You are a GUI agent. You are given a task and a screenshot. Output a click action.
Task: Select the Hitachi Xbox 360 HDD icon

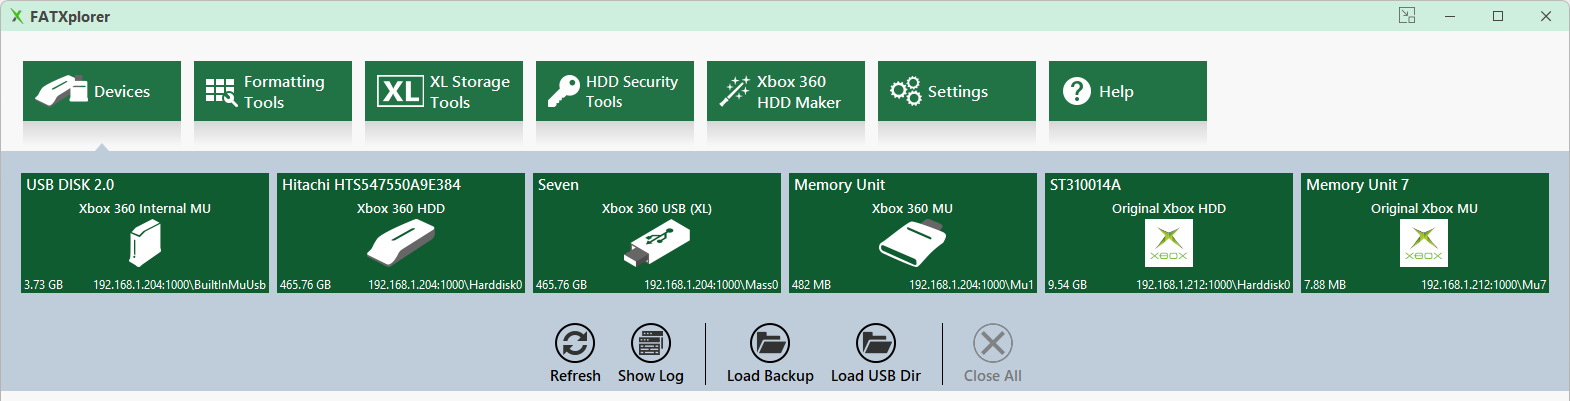401,243
